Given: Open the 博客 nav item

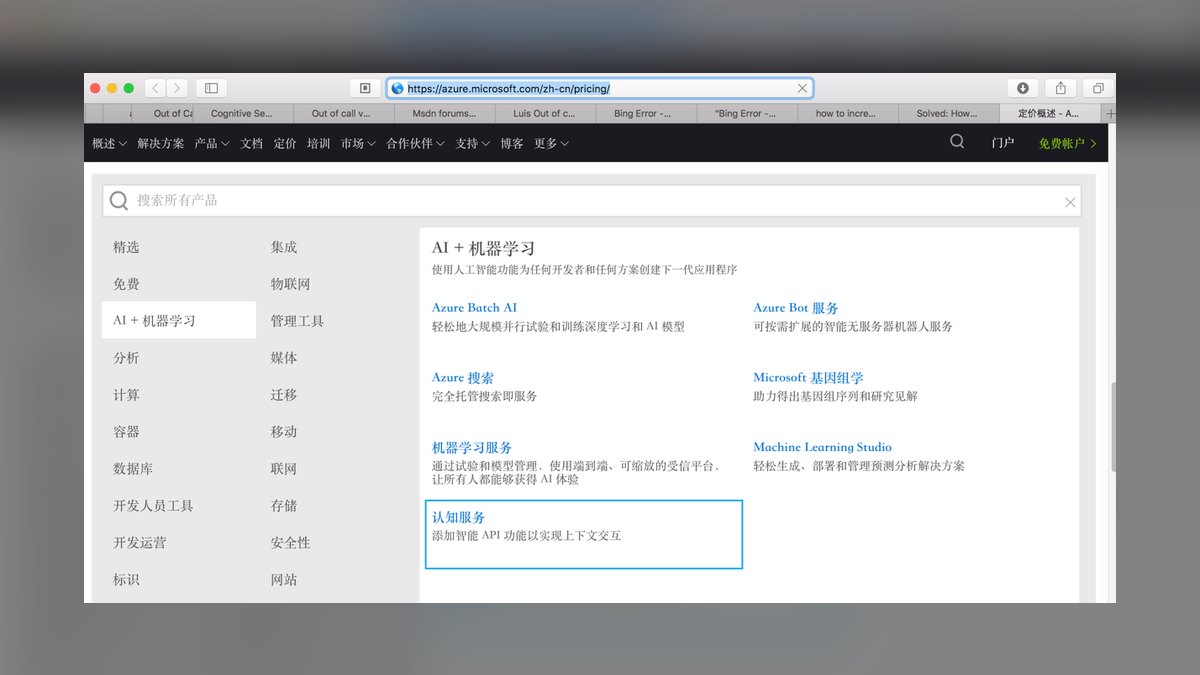Looking at the screenshot, I should 512,143.
